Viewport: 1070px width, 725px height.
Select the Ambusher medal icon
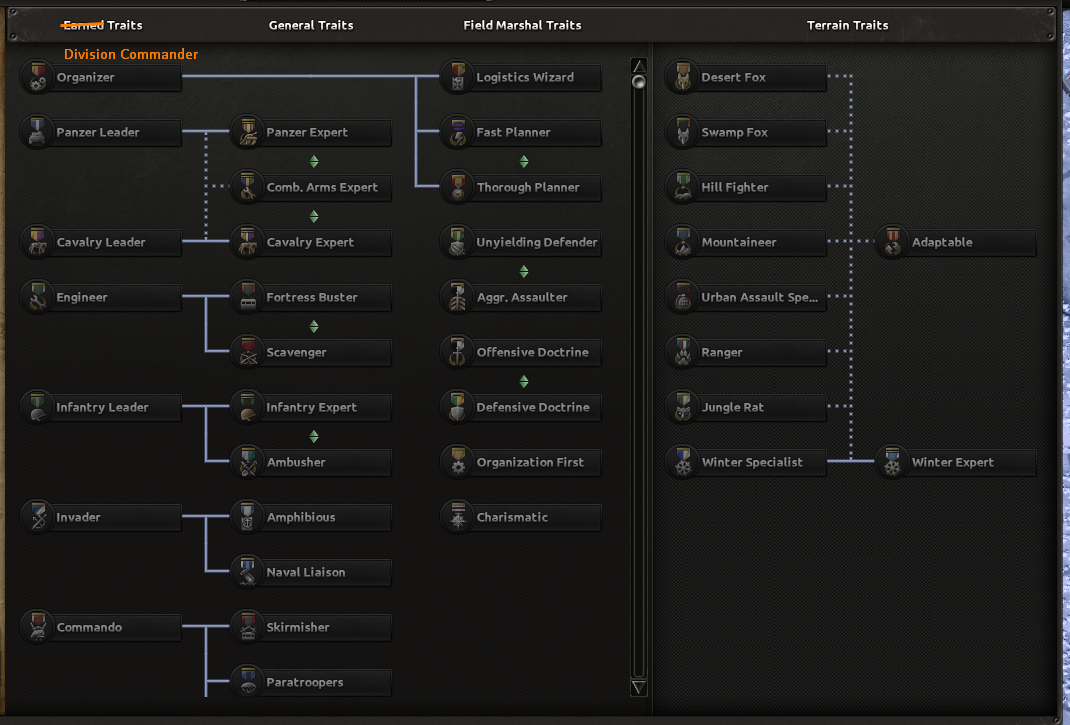(248, 462)
